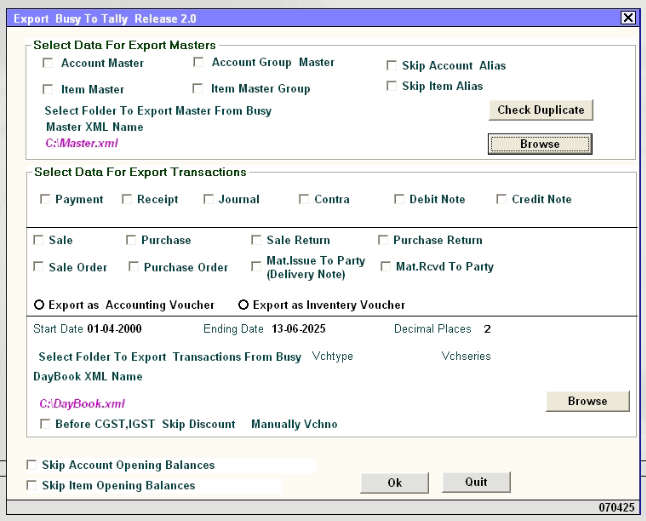Enable Skip Account Opening Balances
The width and height of the screenshot is (646, 521).
coord(31,465)
